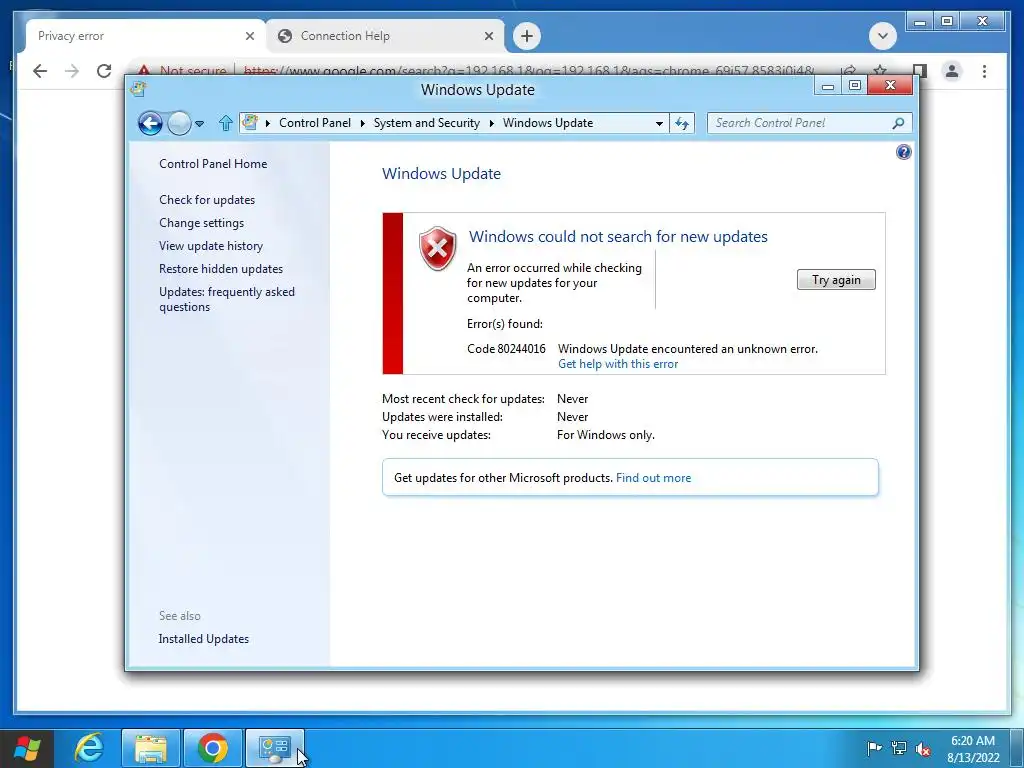Screen dimensions: 1024x768
Task: Open Restore hidden updates
Action: click(221, 268)
